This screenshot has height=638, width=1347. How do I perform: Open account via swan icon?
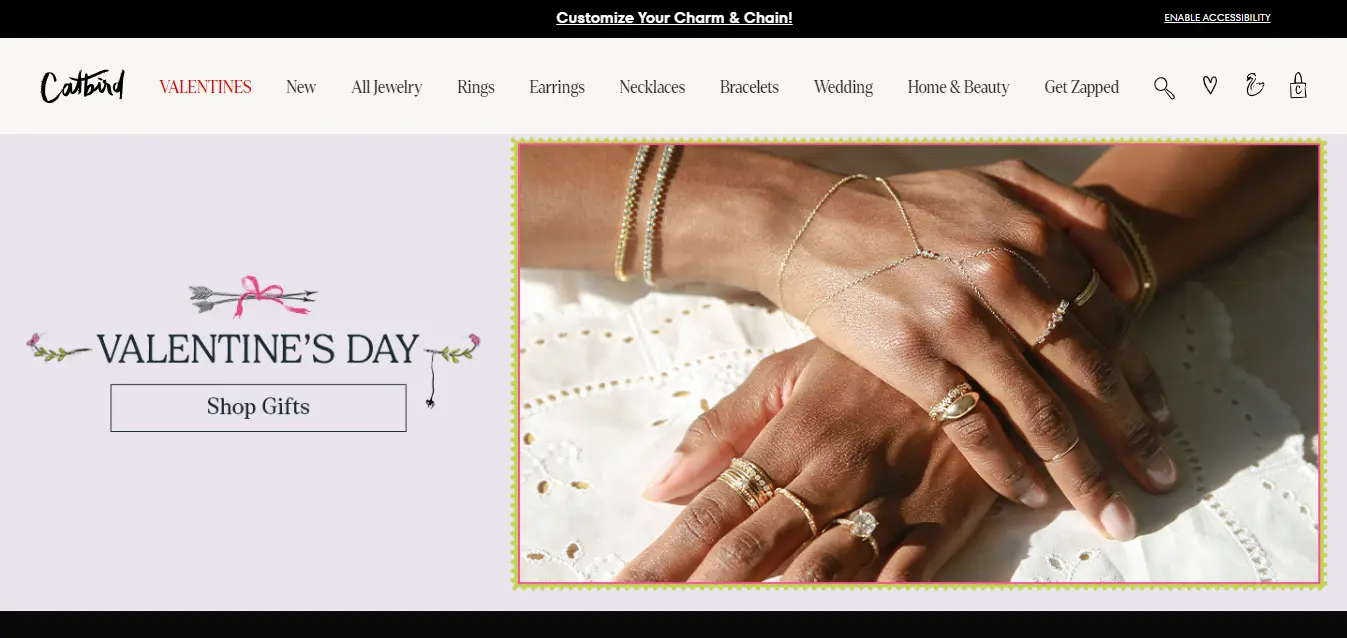tap(1254, 85)
